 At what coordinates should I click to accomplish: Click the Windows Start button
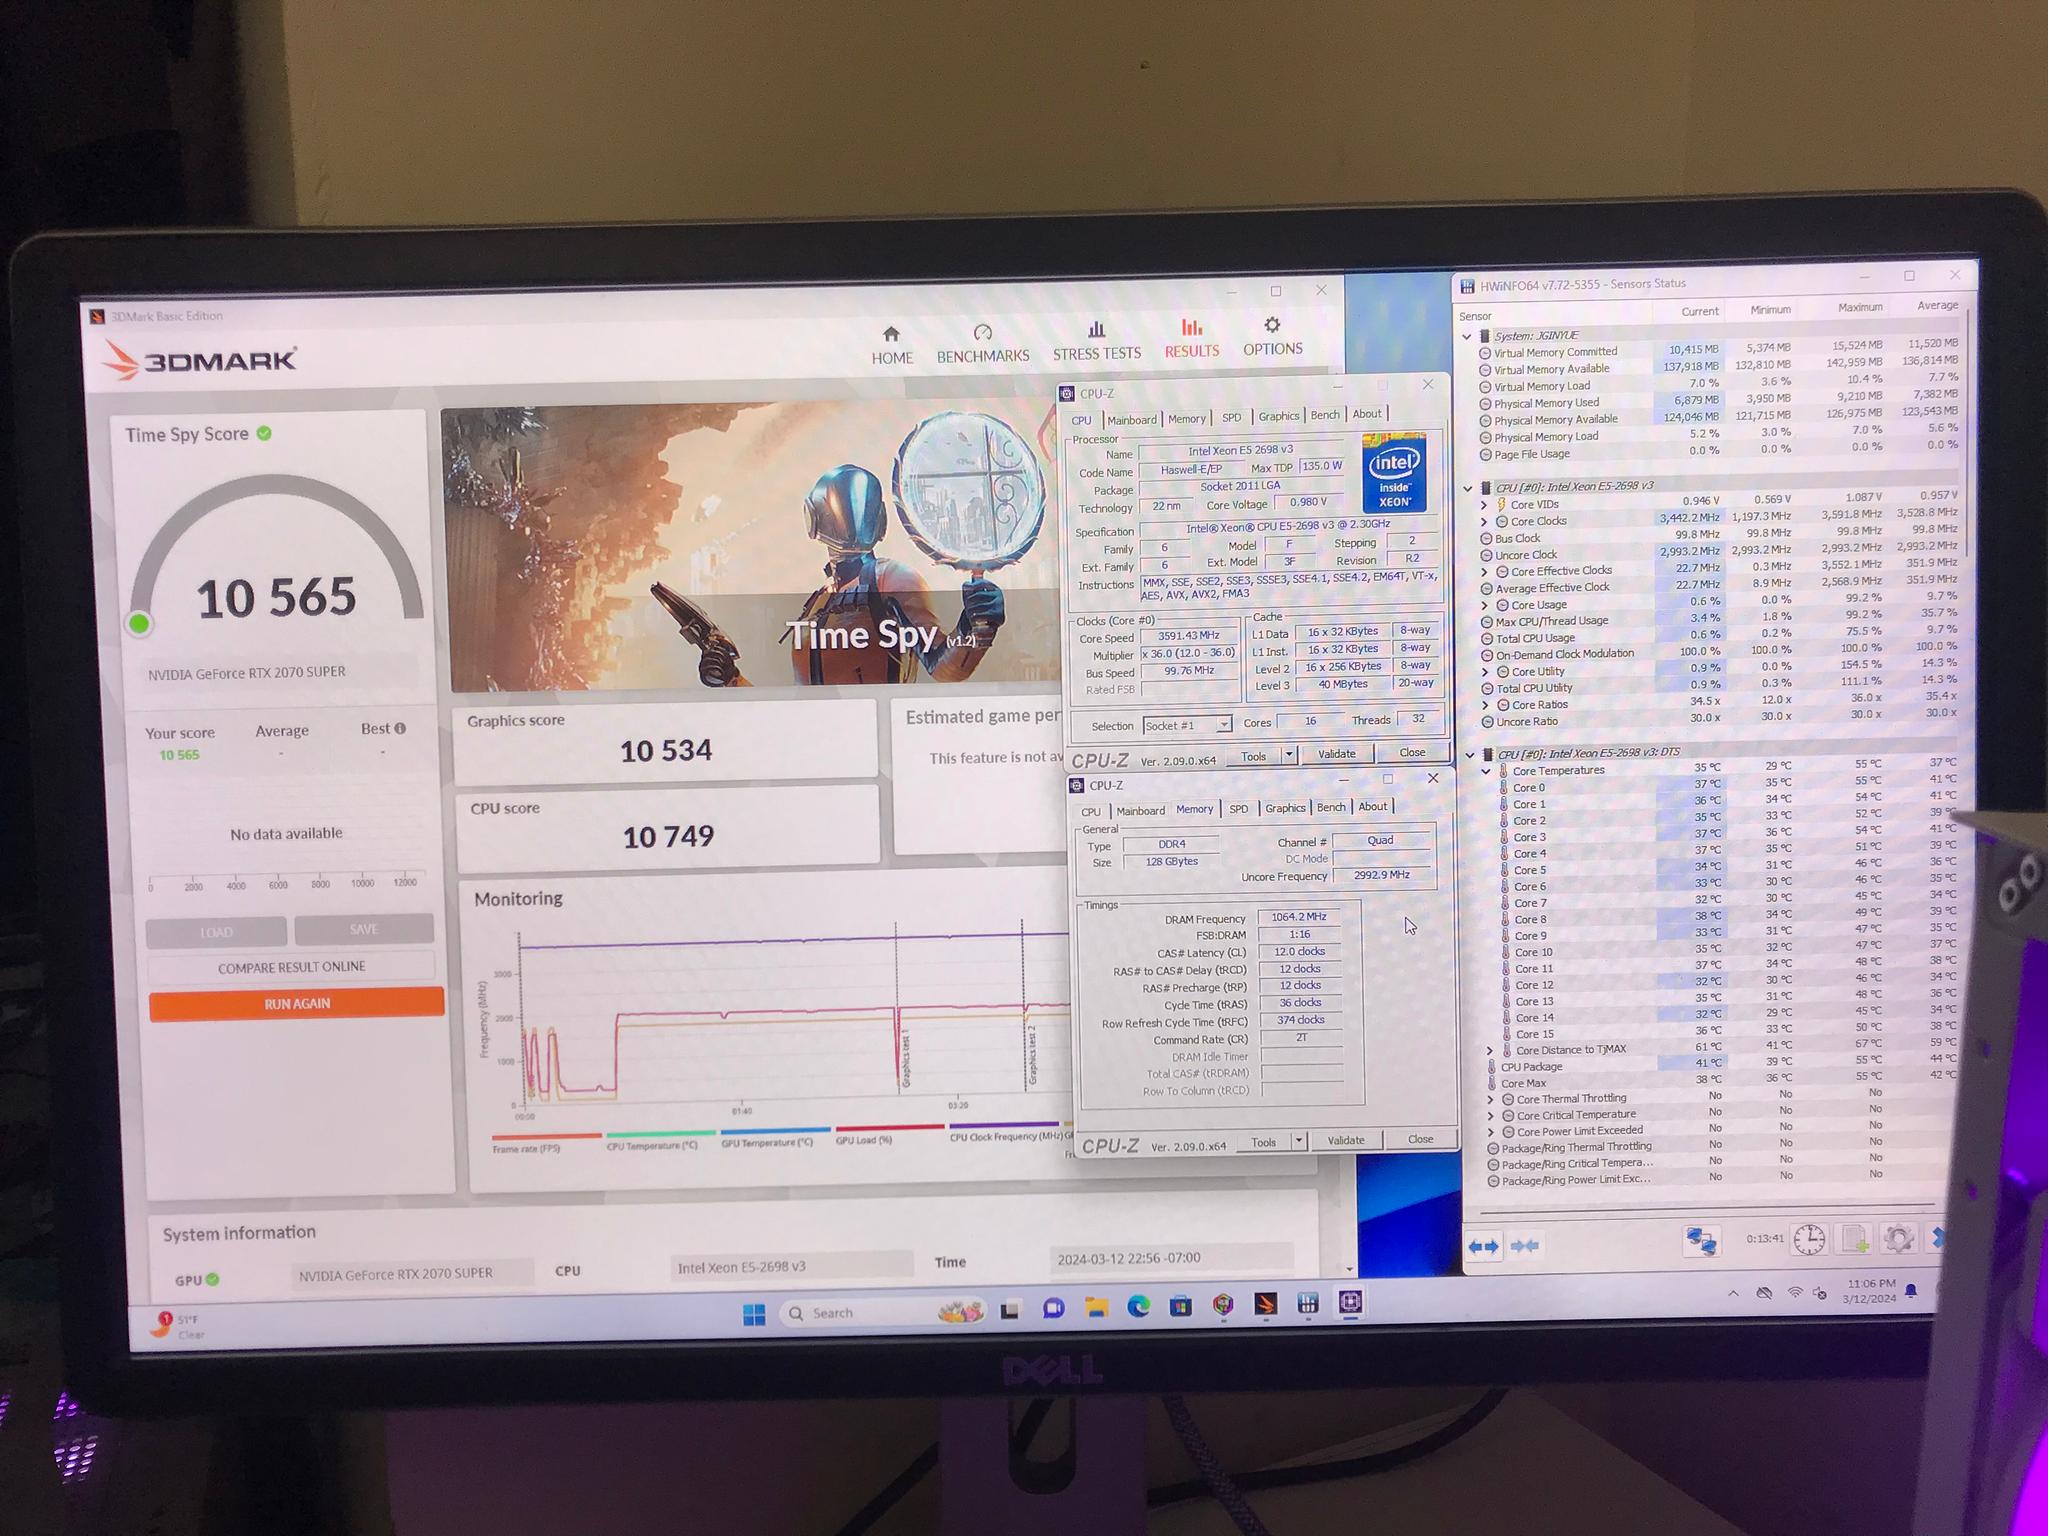(754, 1314)
